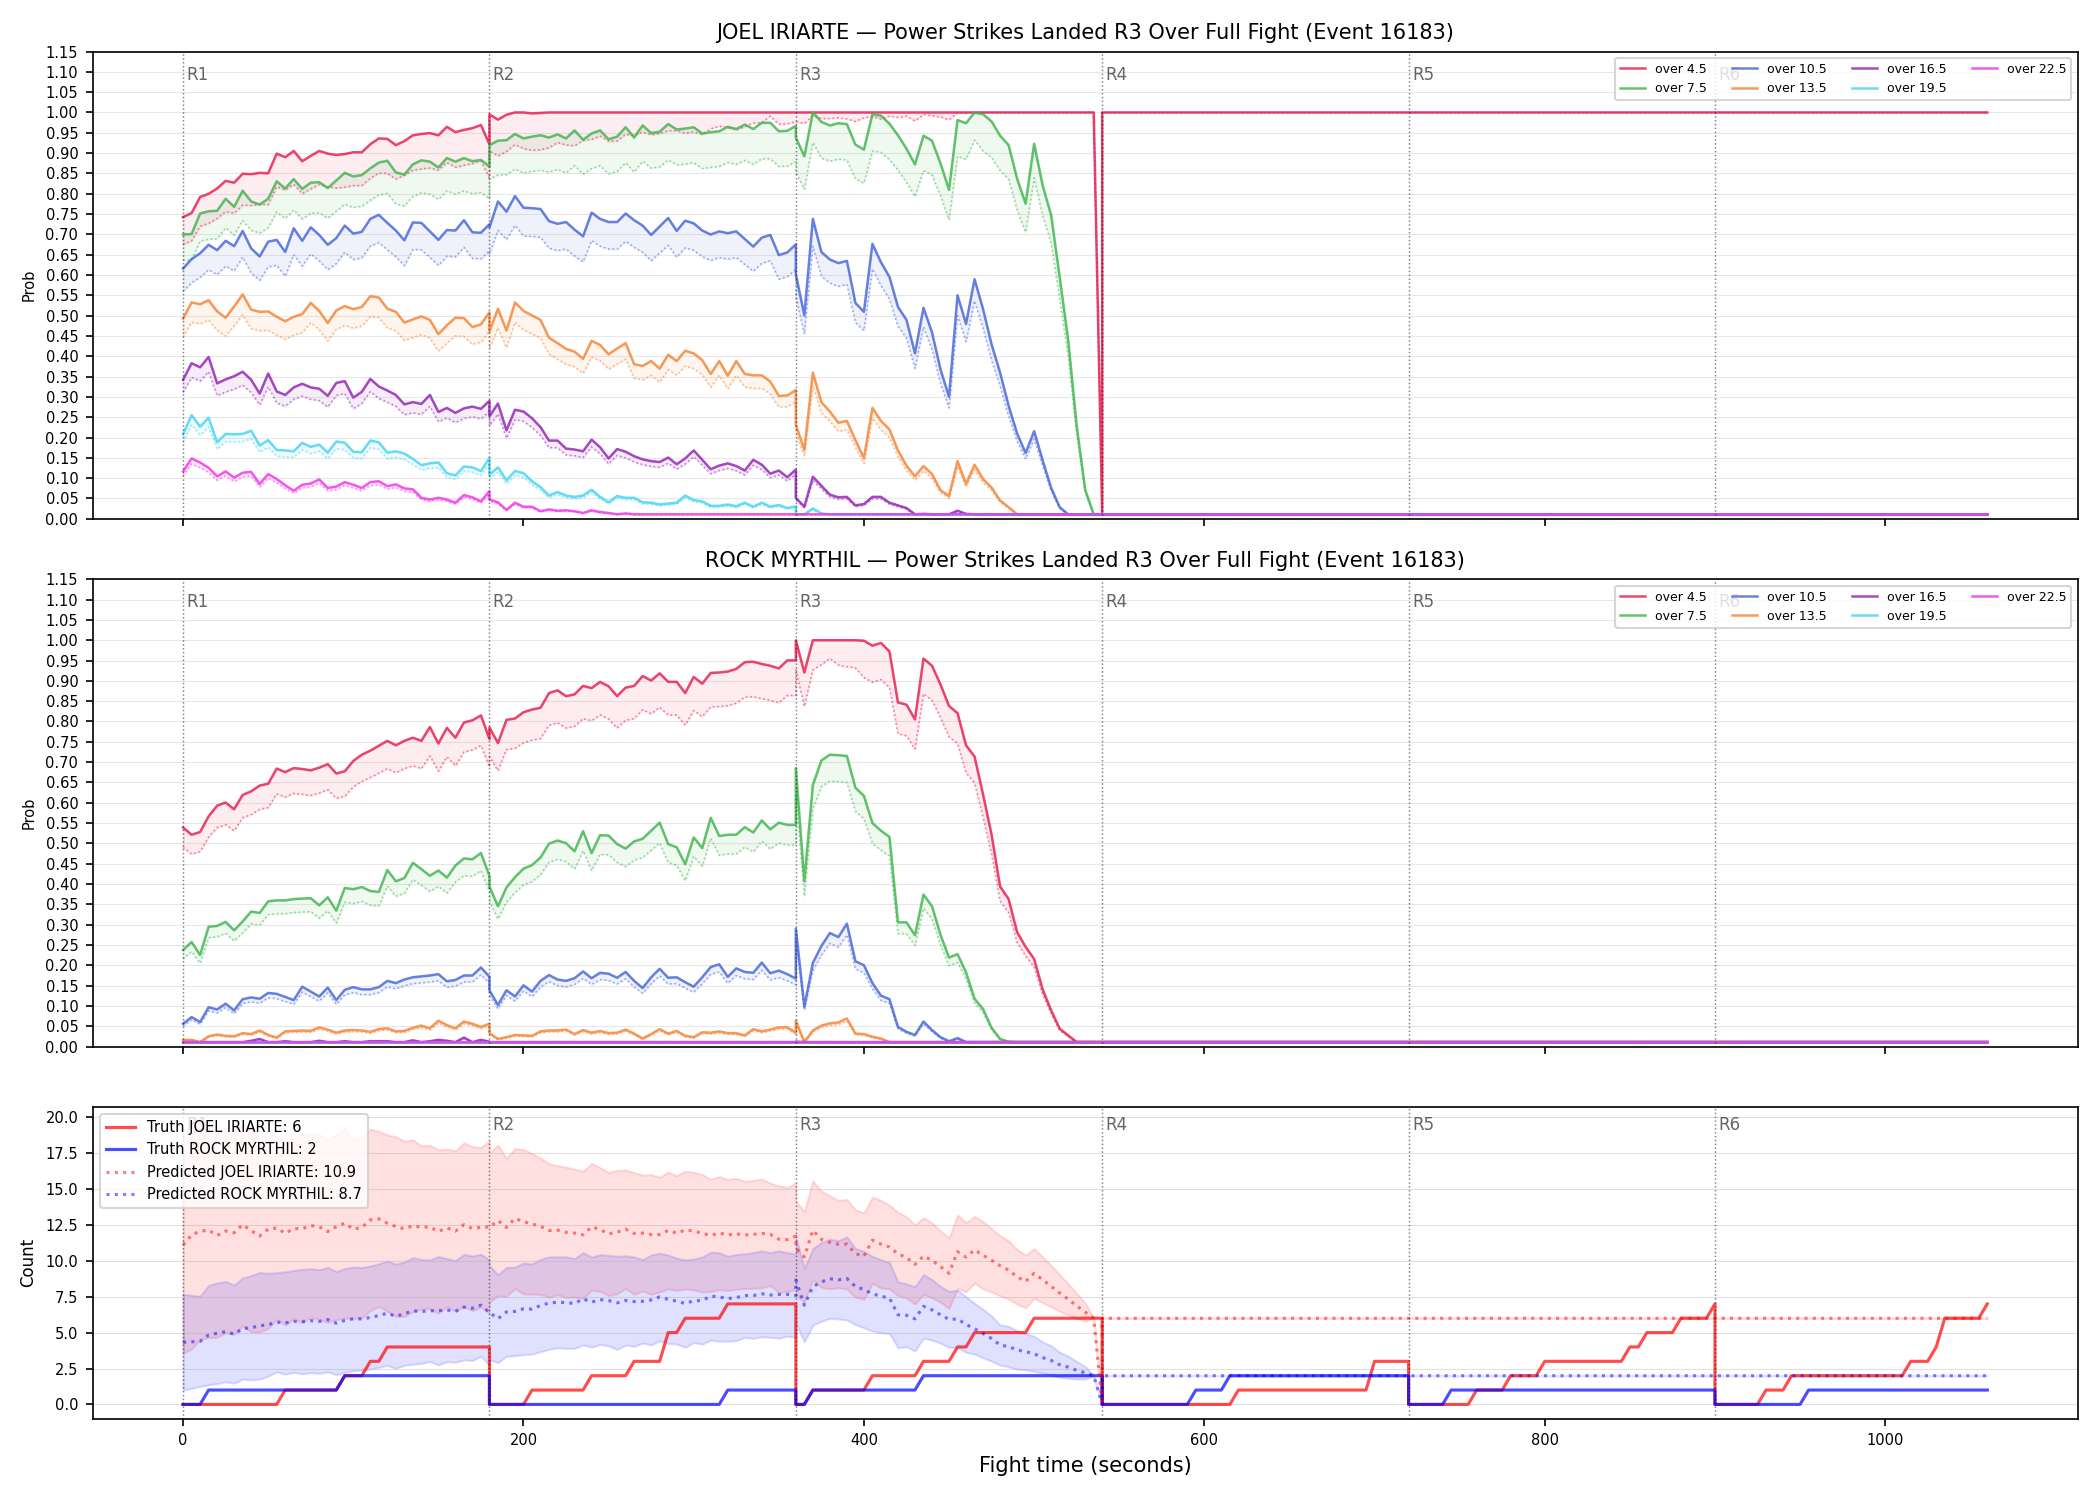Click R3 round marker in Joel Iriarte chart
Image resolution: width=2100 pixels, height=1500 pixels.
point(810,74)
